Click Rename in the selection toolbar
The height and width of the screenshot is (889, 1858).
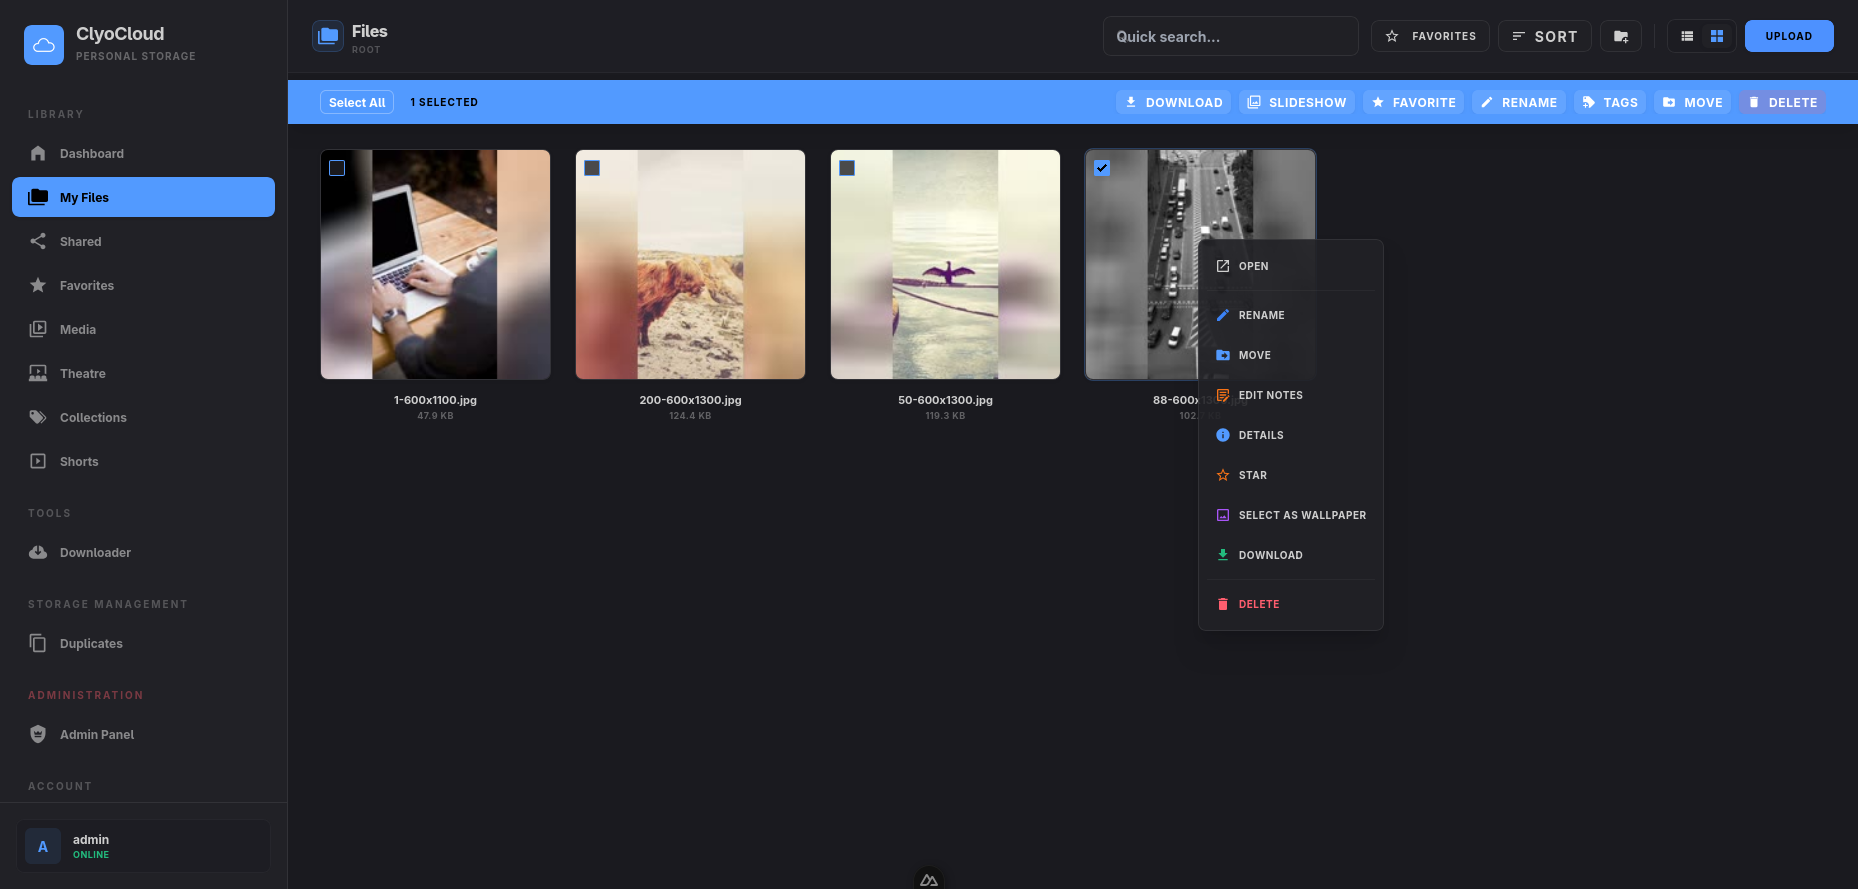coord(1519,102)
